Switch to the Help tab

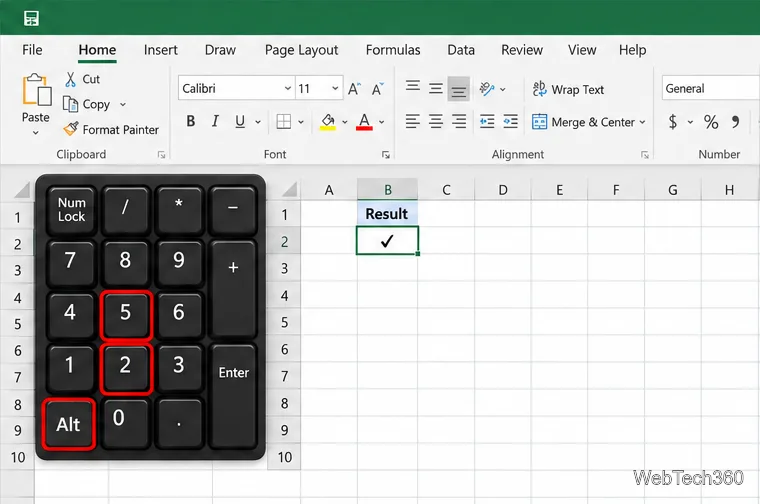click(633, 50)
